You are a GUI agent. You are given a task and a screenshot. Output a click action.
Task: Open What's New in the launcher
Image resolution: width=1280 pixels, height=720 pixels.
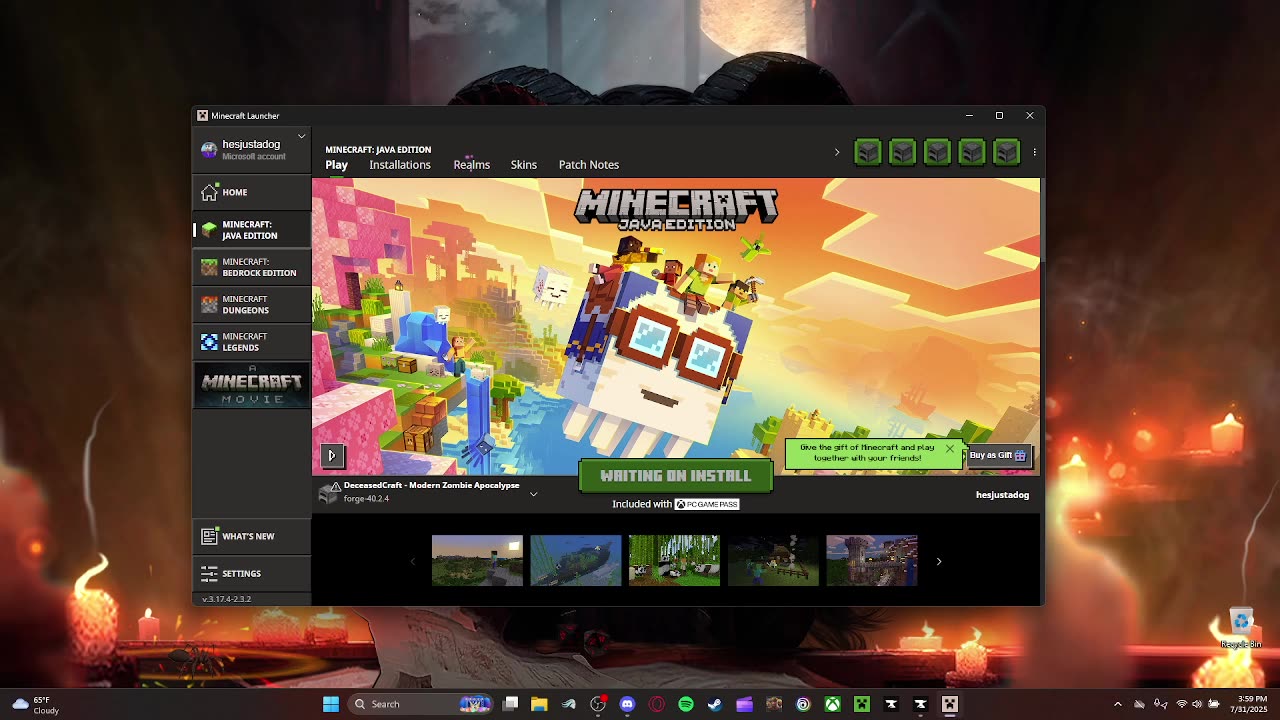tap(252, 536)
